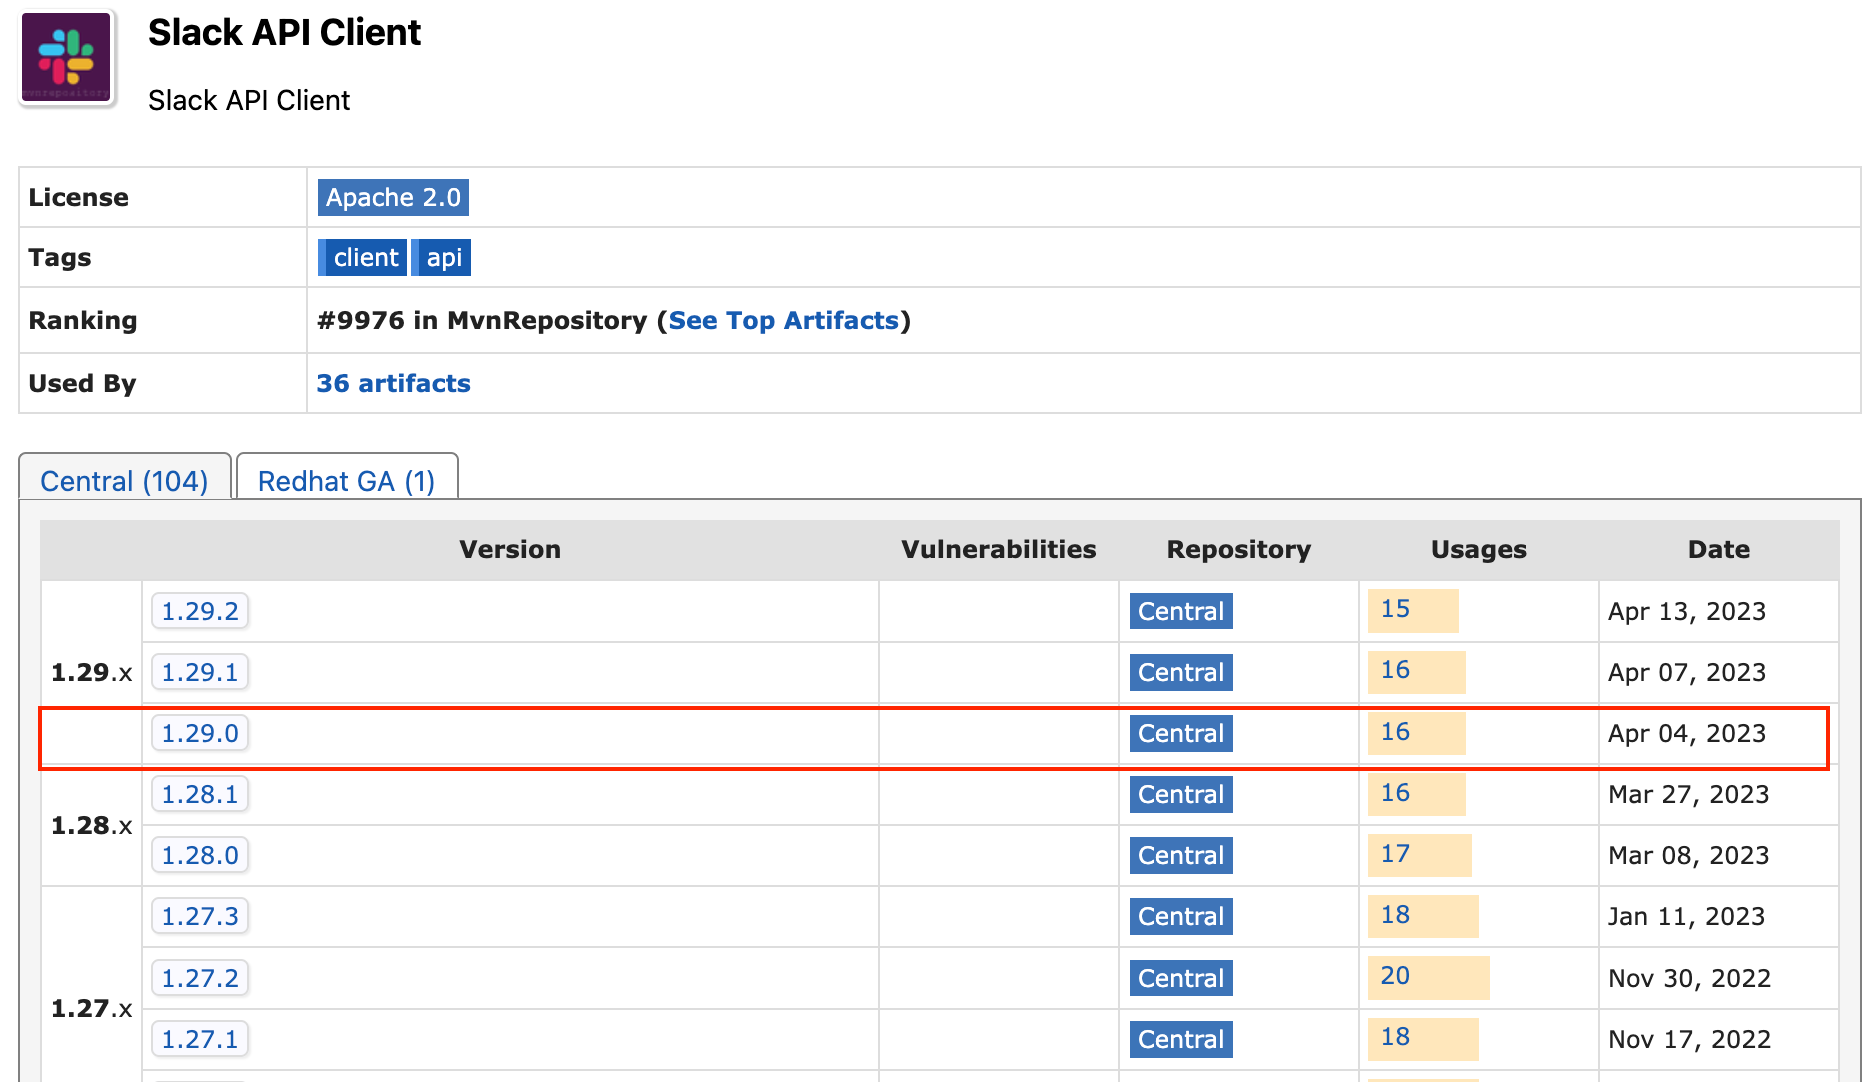
Task: Click the Date column header
Action: 1719,550
